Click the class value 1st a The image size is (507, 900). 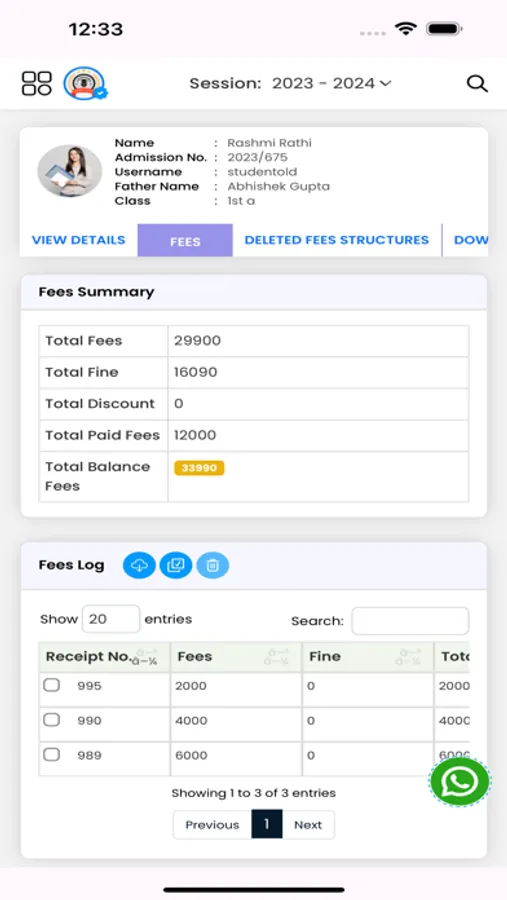tap(241, 201)
